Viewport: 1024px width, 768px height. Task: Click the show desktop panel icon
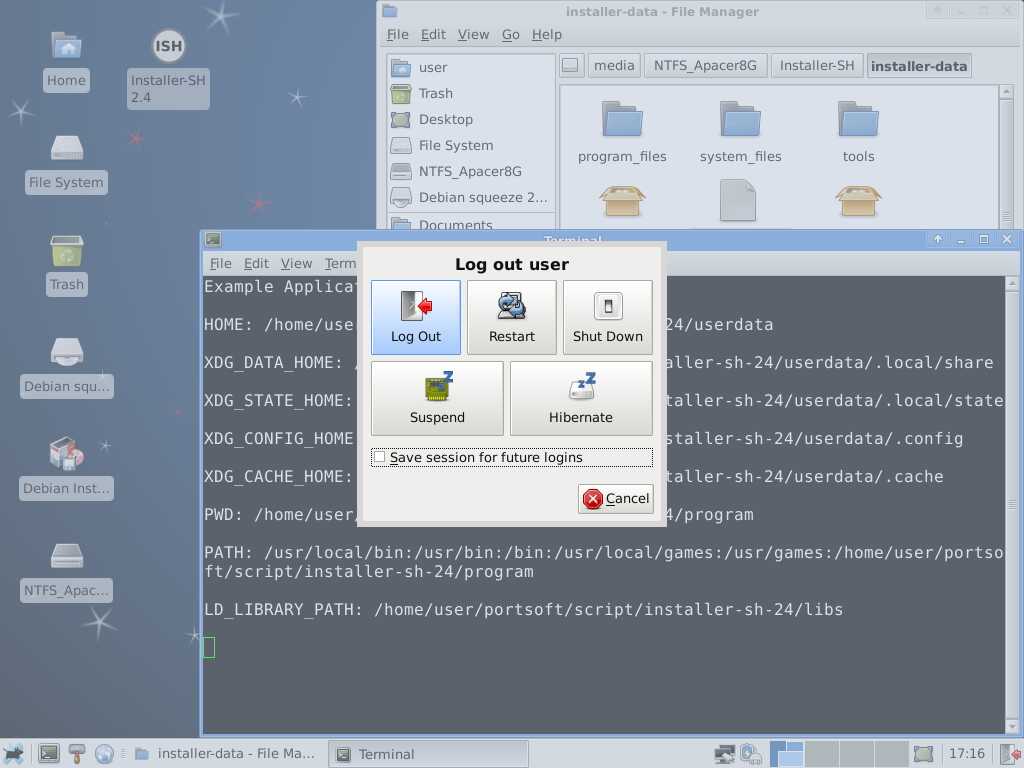pyautogui.click(x=923, y=754)
